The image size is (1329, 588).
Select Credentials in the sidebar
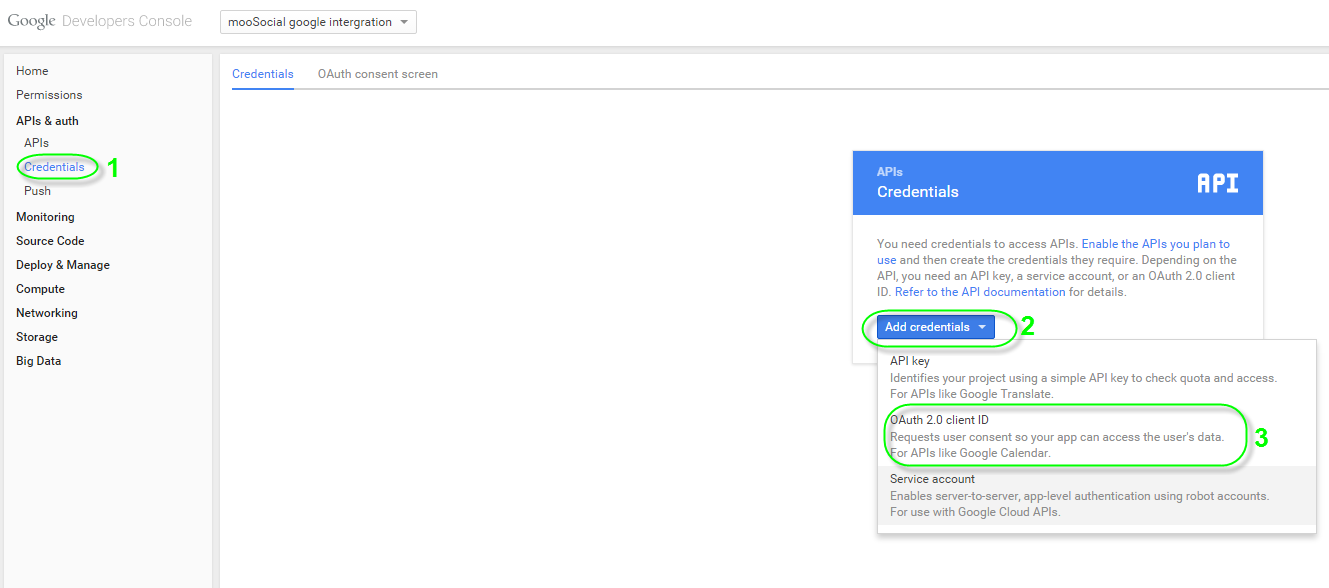[54, 167]
